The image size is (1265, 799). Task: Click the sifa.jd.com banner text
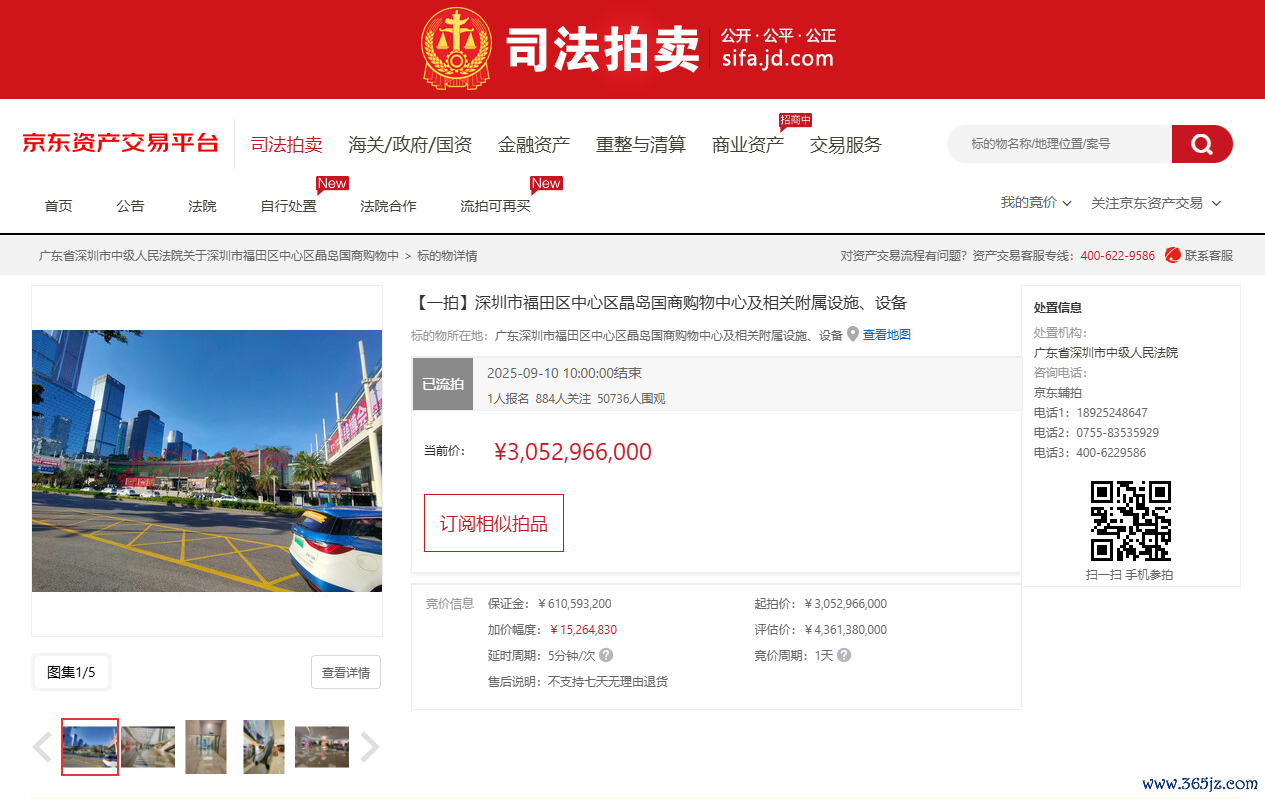tap(778, 59)
